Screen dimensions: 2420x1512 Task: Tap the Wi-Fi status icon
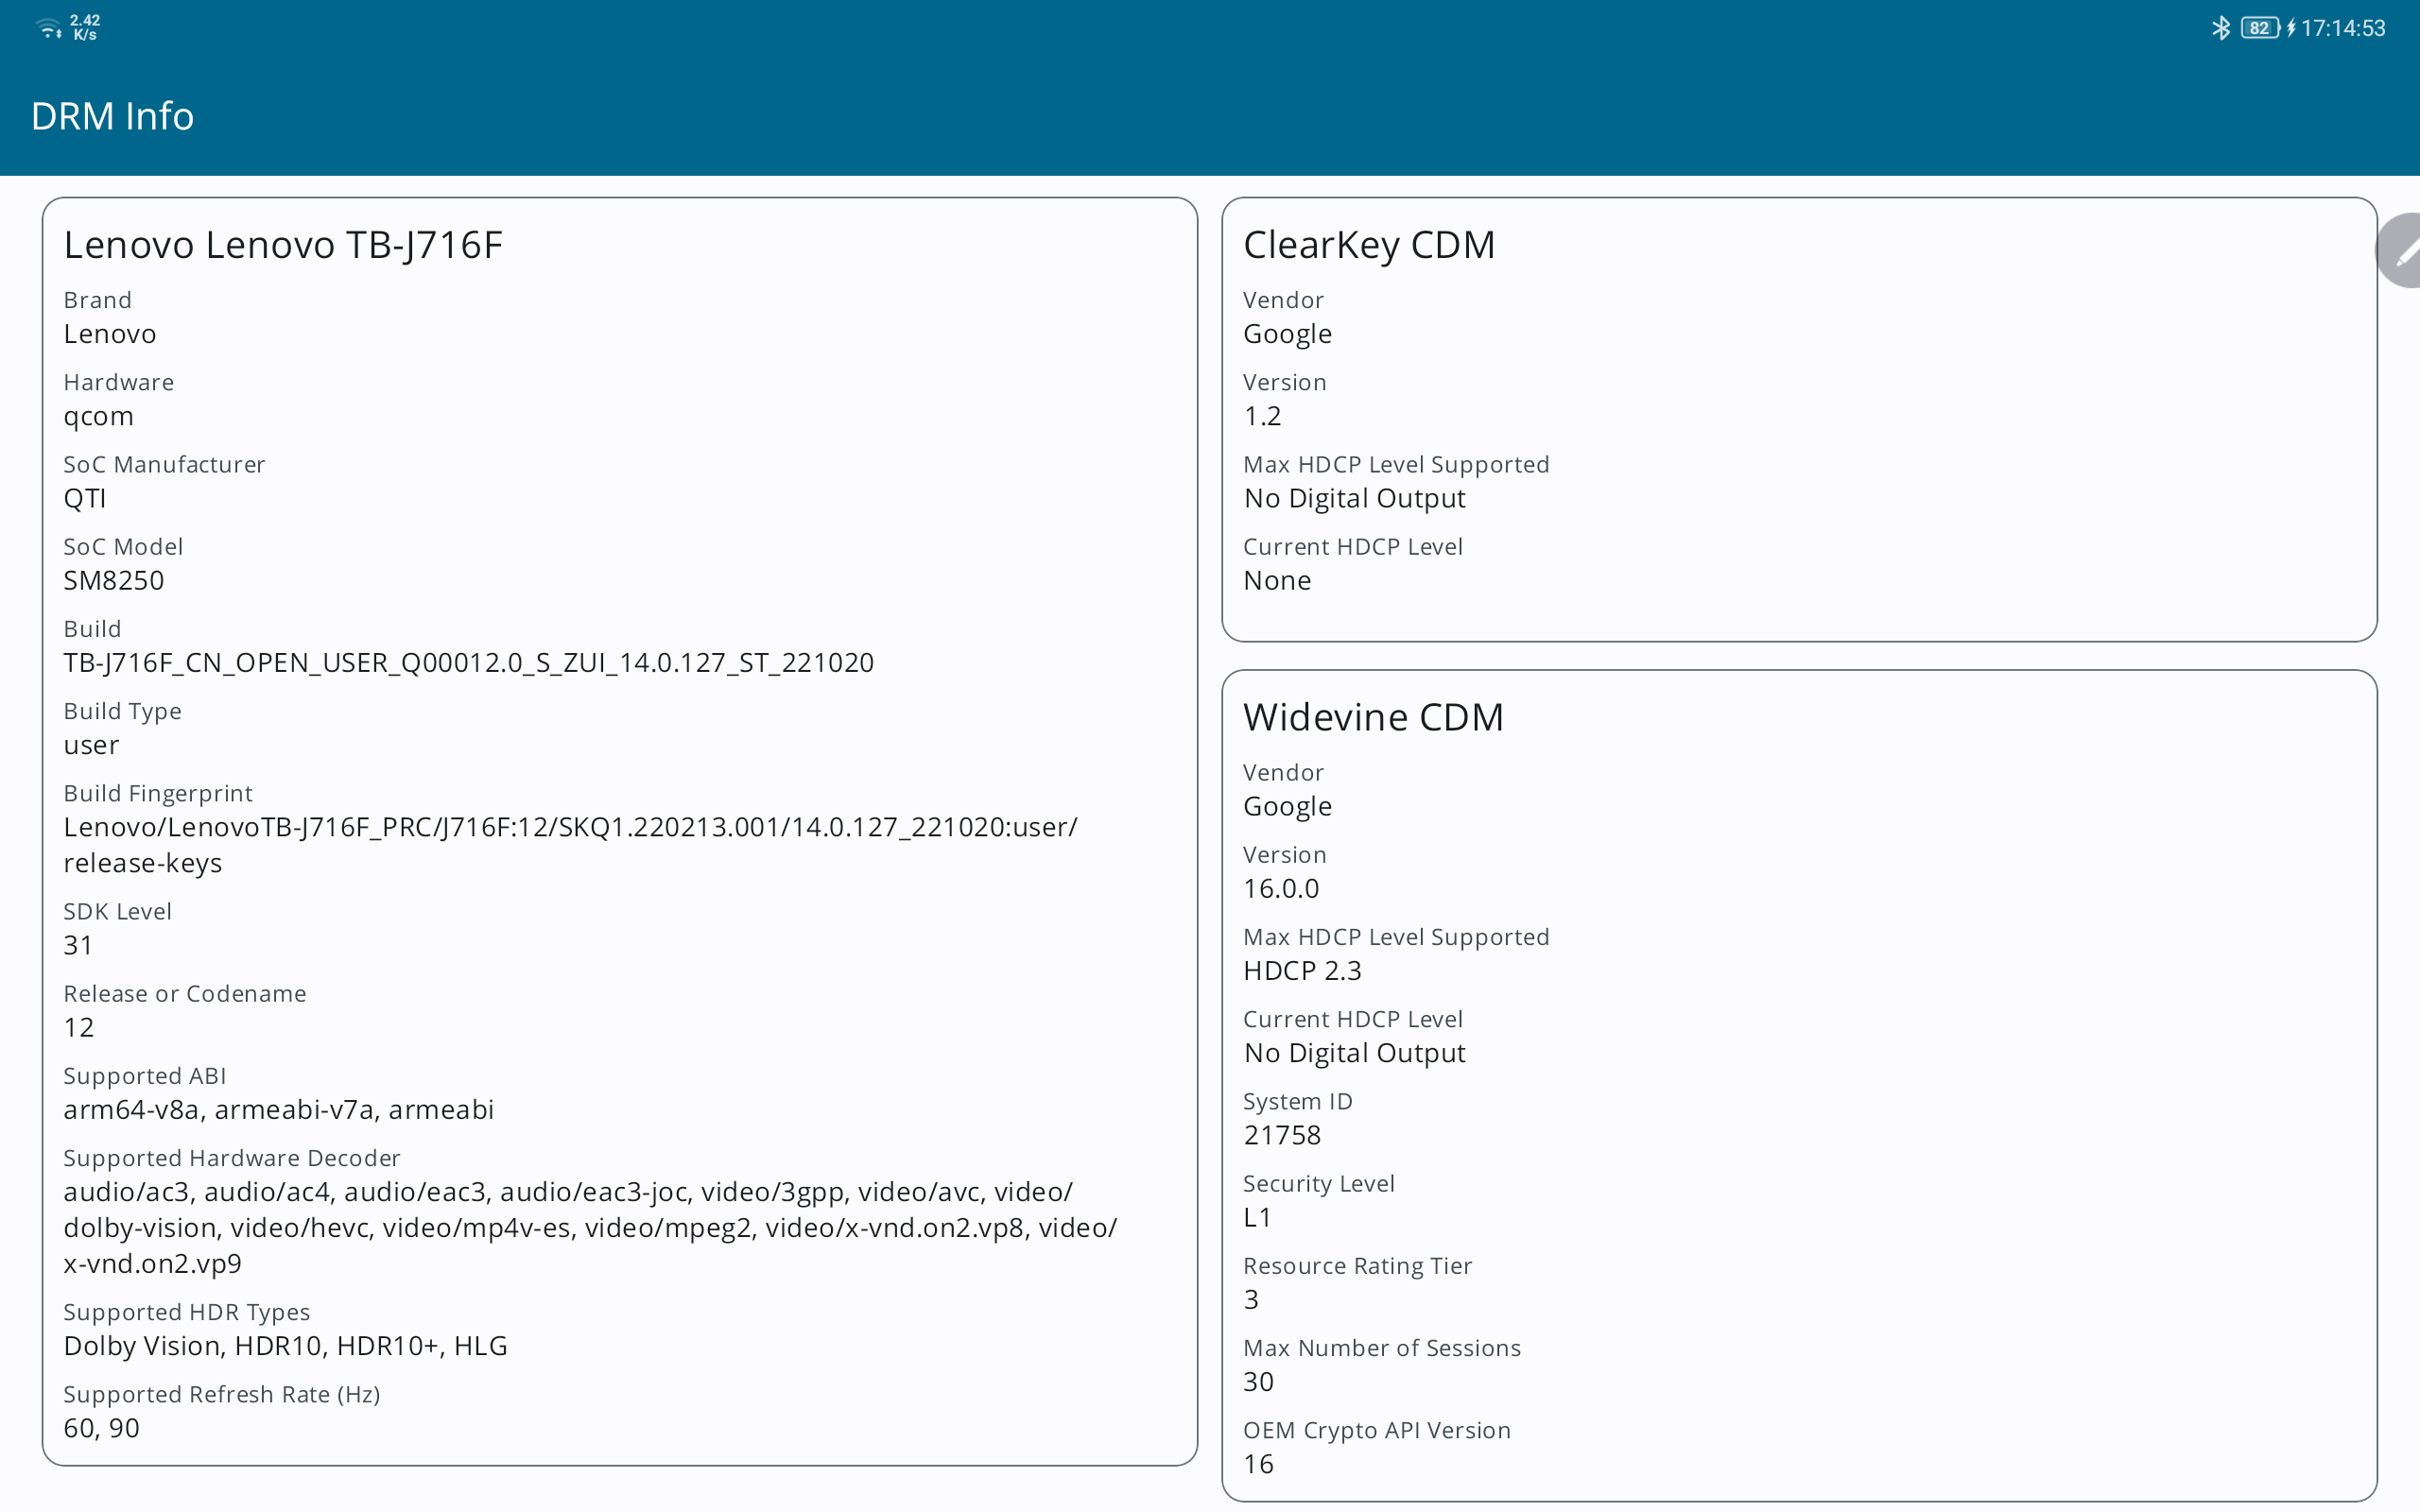click(x=48, y=28)
